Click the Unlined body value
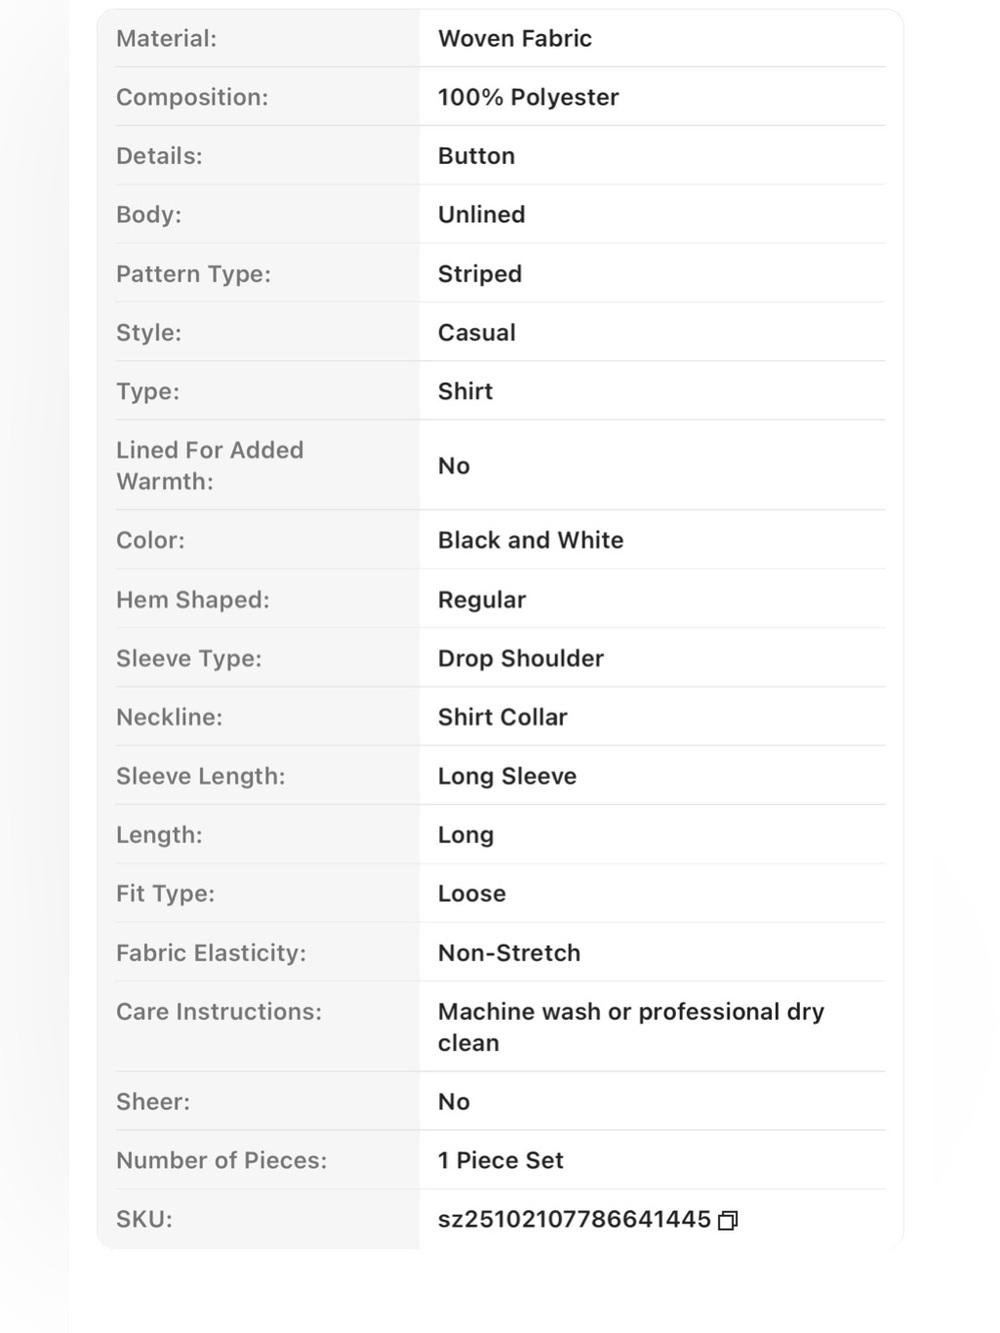 pos(481,214)
